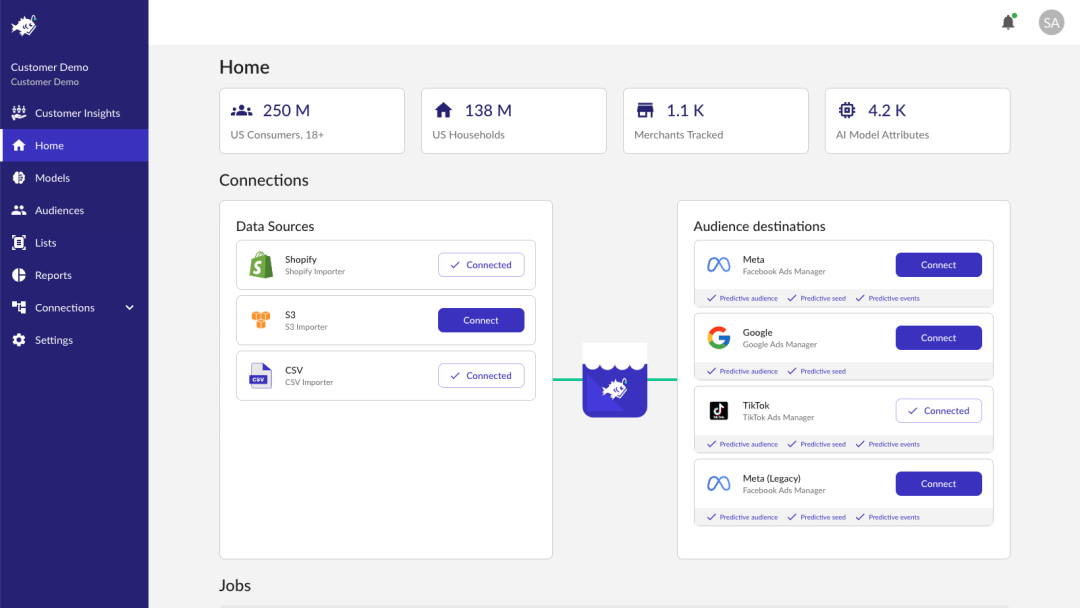
Task: Click the Connected button for CSV Importer
Action: pyautogui.click(x=481, y=375)
